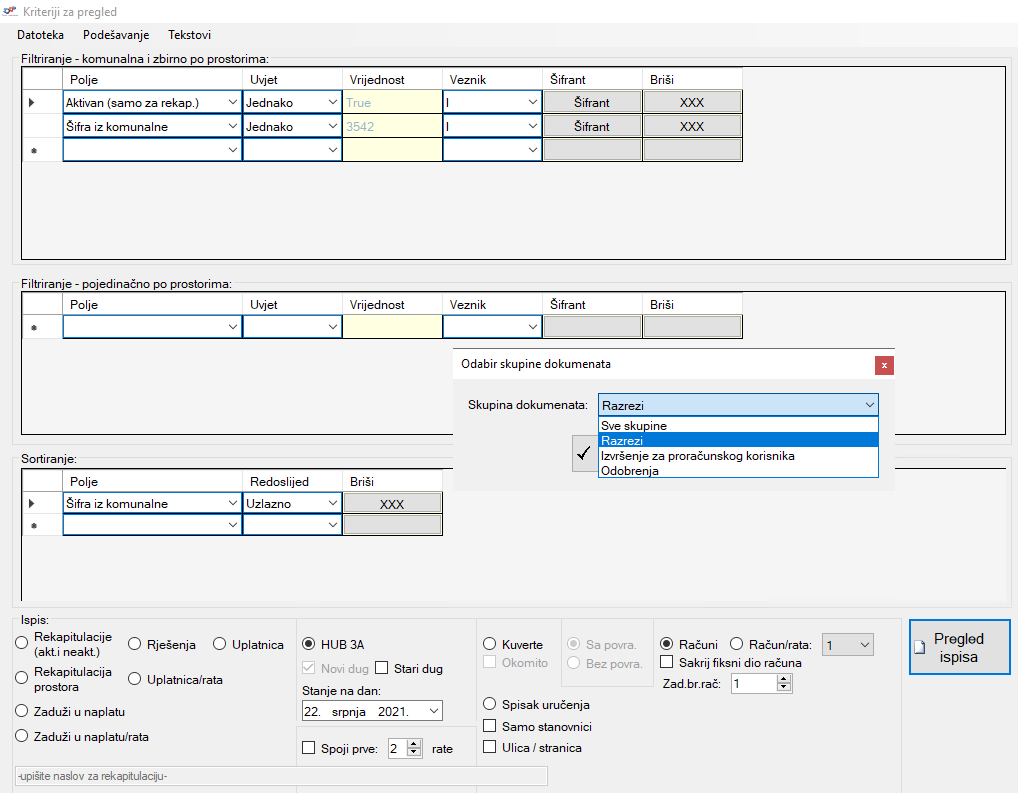Select Odobrenja from the dropdown list

pos(630,471)
